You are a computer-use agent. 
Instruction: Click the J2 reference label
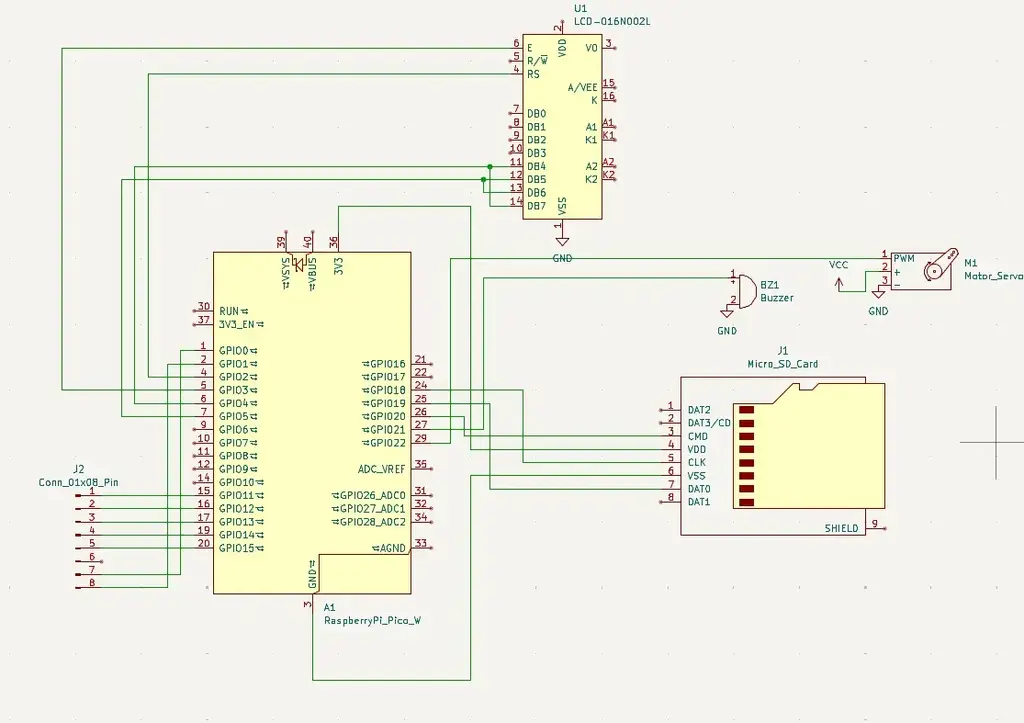click(x=78, y=469)
